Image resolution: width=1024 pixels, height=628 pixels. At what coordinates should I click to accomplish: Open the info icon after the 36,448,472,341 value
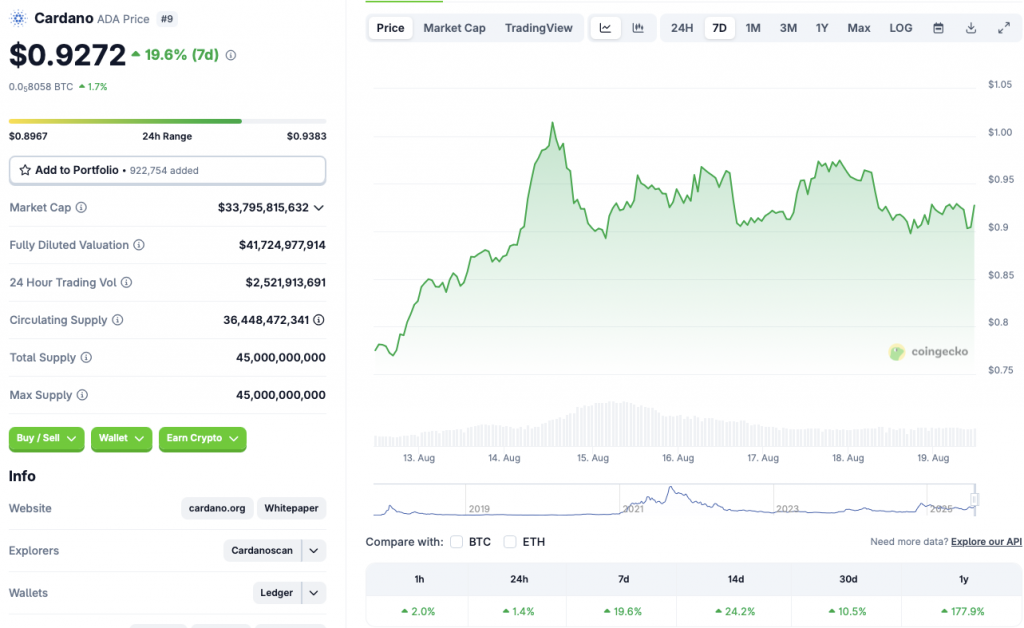[319, 320]
